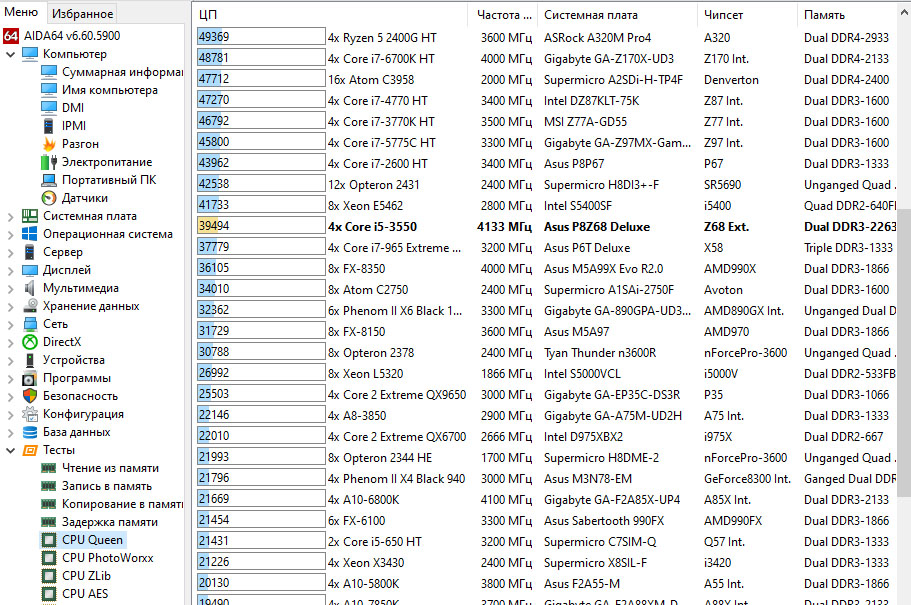Expand the Сервер tree node
Screen dimensions: 911x605
pos(10,253)
